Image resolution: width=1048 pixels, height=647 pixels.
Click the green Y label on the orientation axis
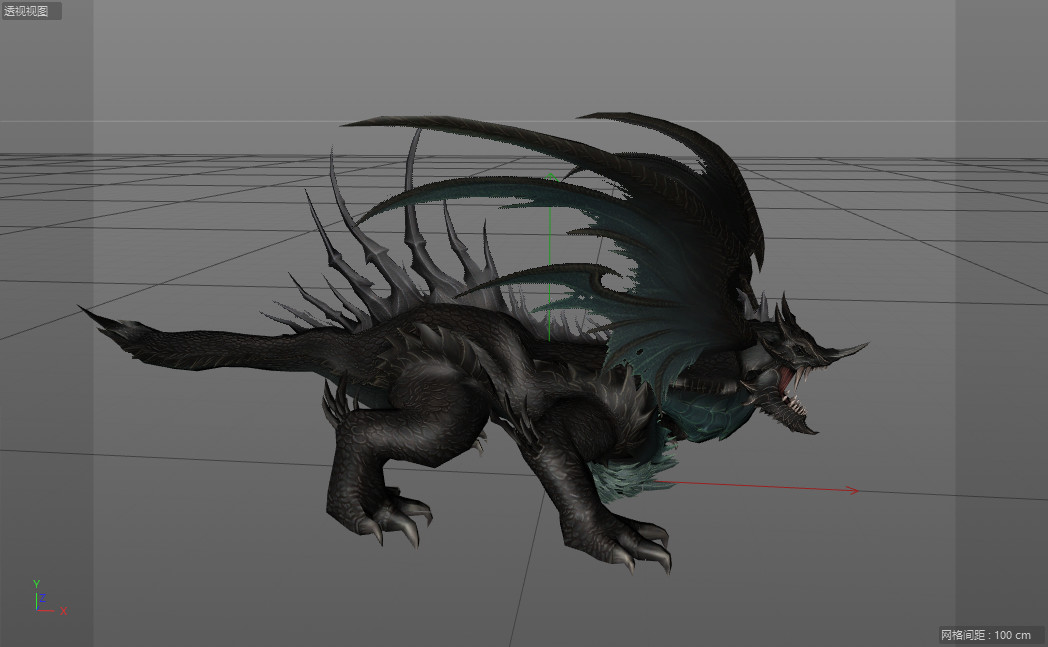click(x=37, y=581)
